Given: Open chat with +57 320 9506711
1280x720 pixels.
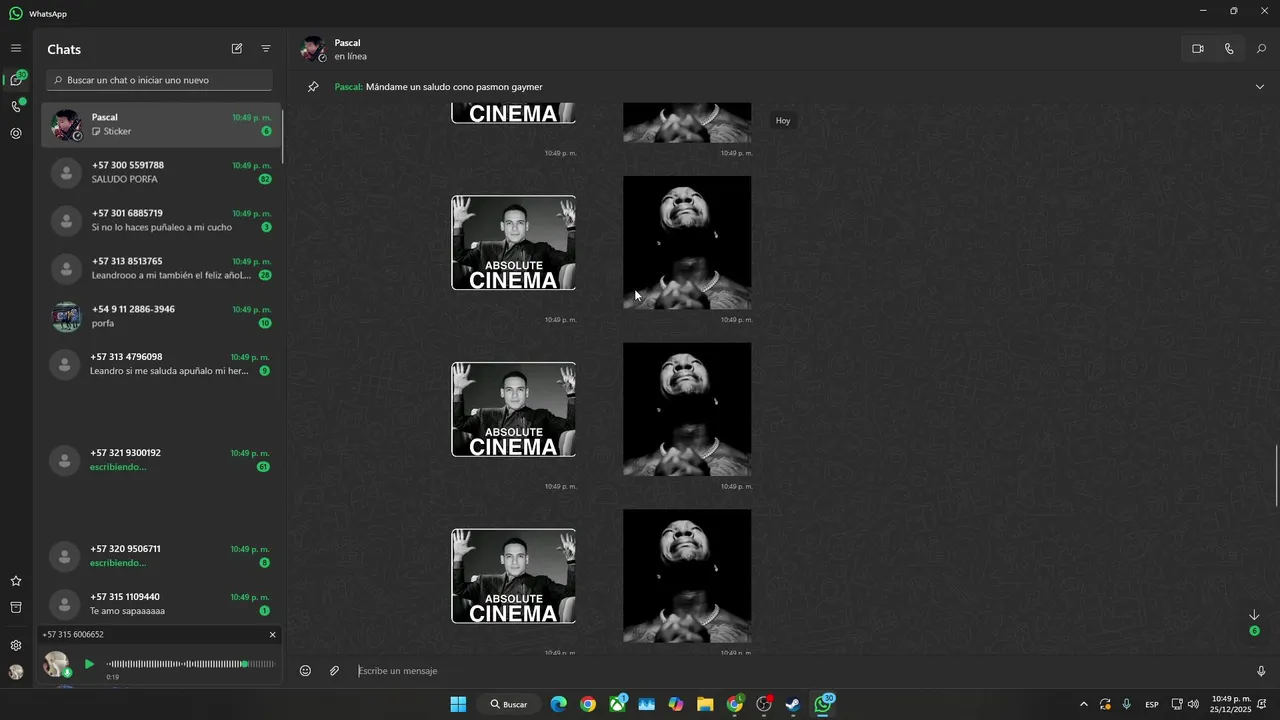Looking at the screenshot, I should coord(161,556).
